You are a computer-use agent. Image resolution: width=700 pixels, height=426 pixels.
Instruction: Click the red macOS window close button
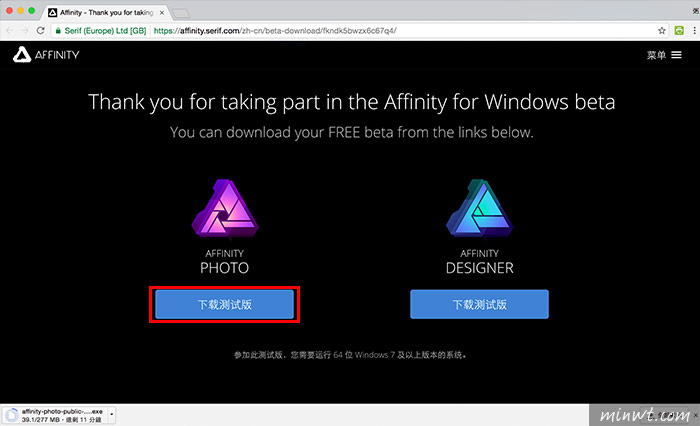pos(9,10)
